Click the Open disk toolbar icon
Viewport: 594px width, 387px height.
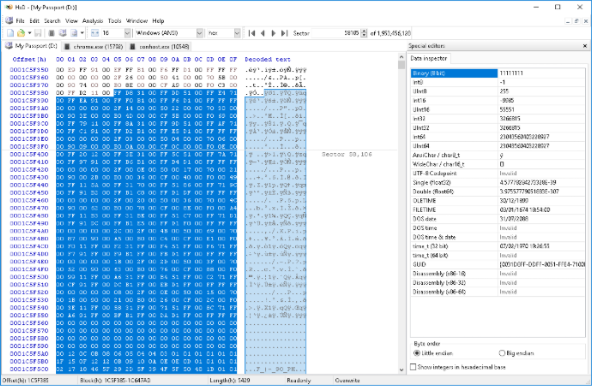(63, 33)
